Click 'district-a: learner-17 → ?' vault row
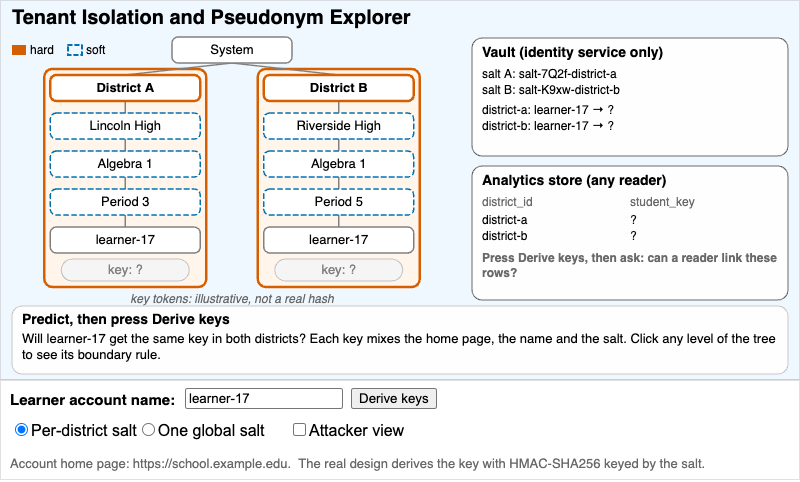Screen dimensions: 800x482 pos(547,110)
